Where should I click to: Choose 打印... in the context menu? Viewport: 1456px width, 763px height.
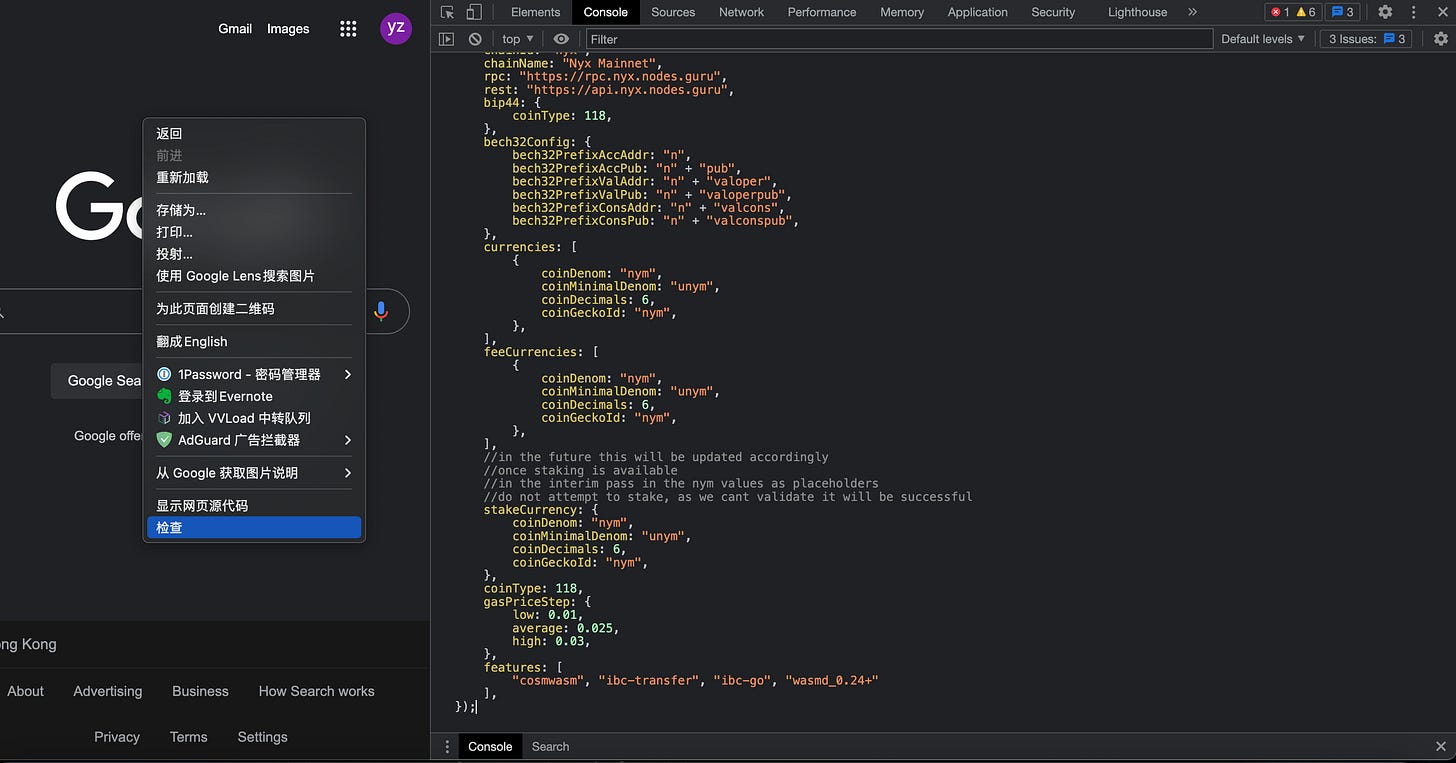tap(253, 233)
